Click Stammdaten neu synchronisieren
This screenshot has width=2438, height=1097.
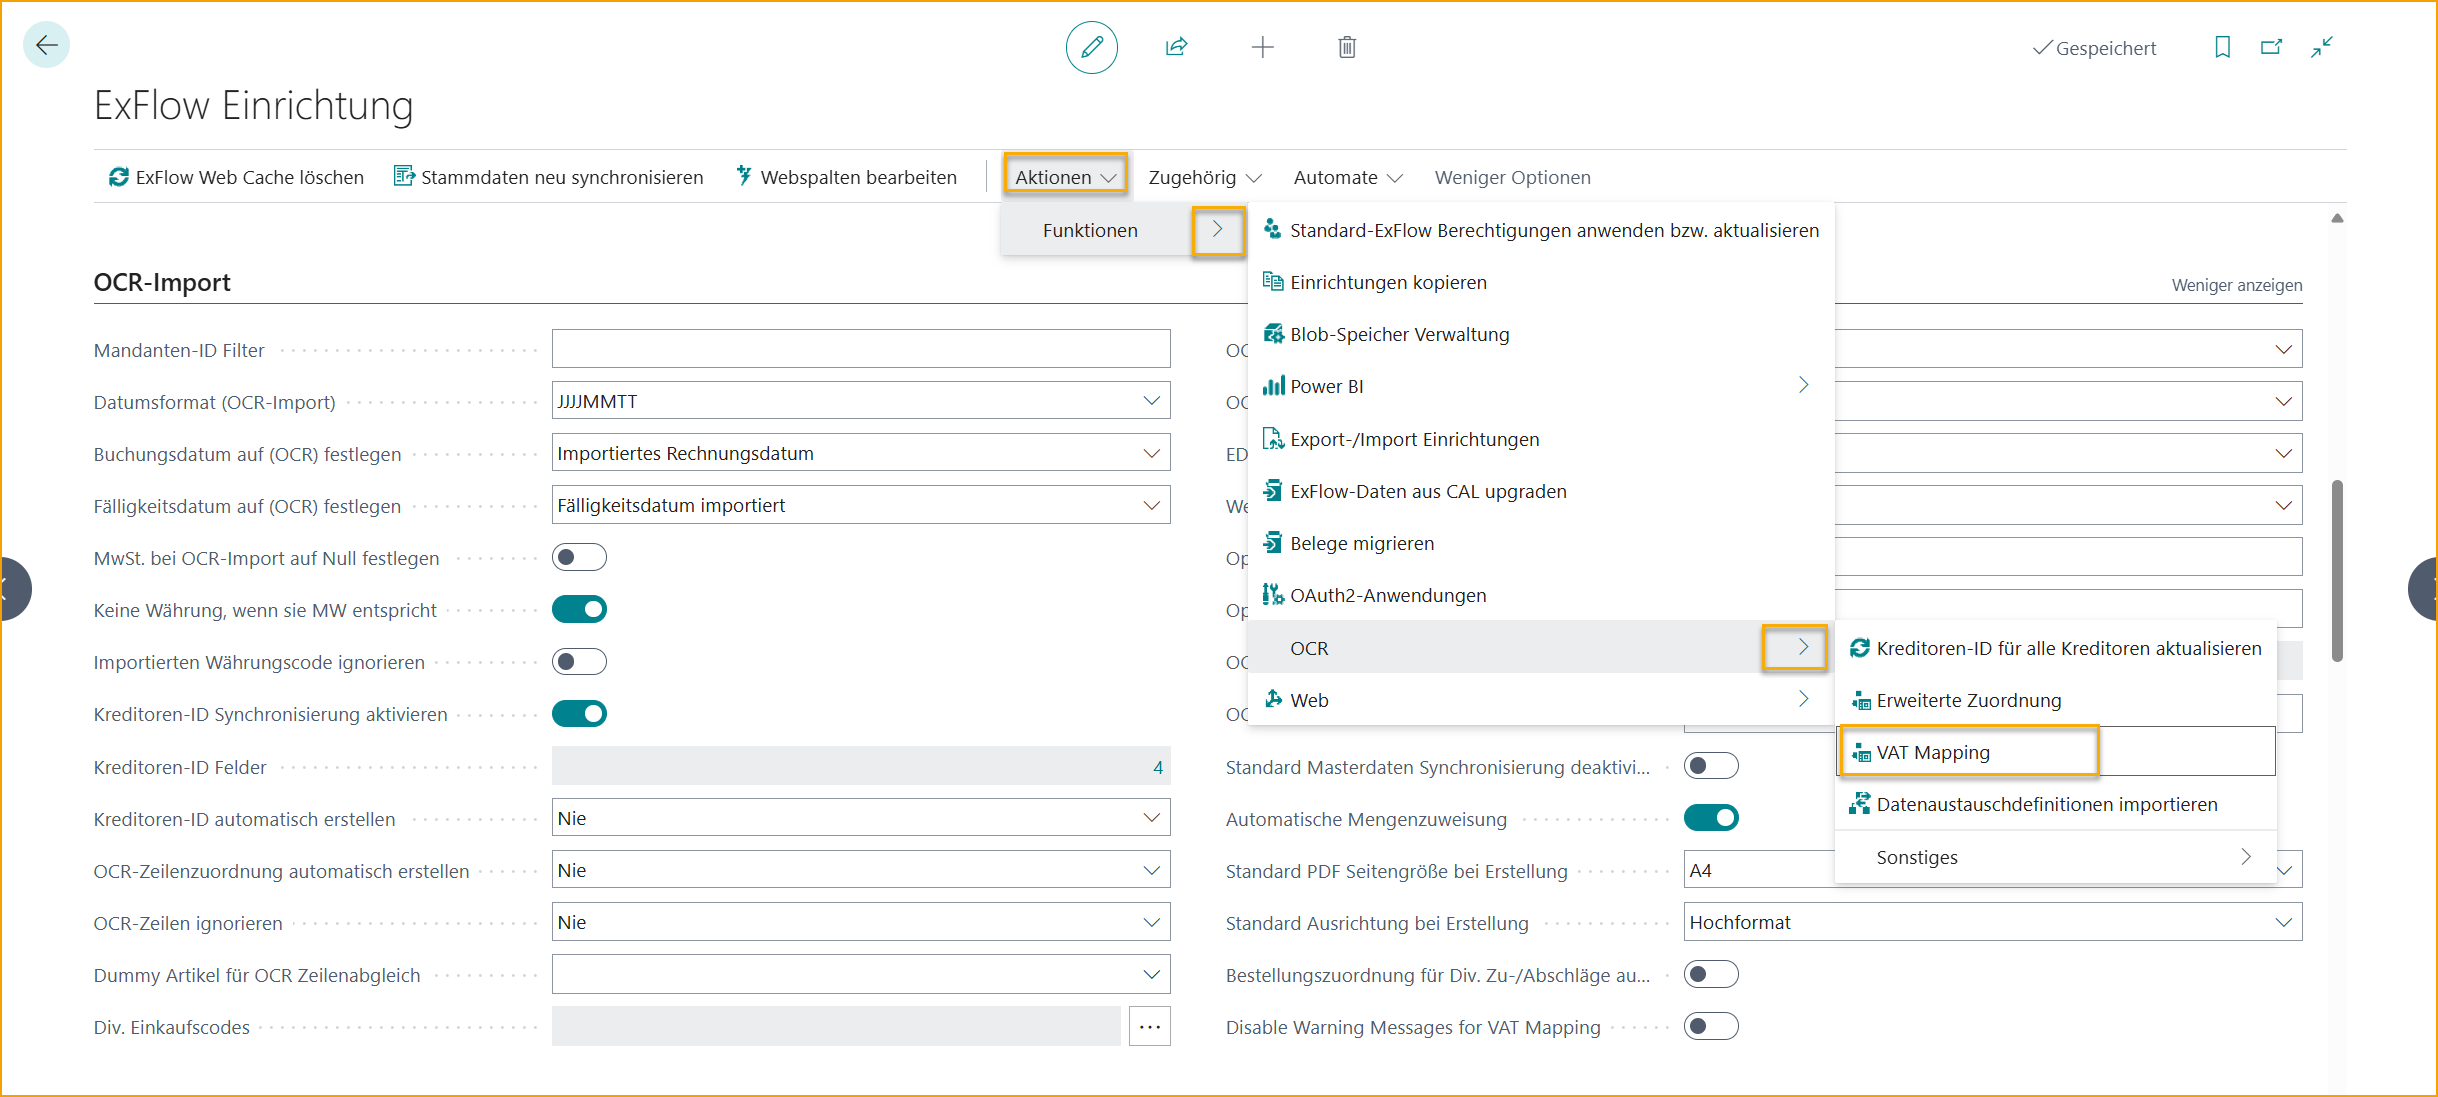[x=548, y=177]
